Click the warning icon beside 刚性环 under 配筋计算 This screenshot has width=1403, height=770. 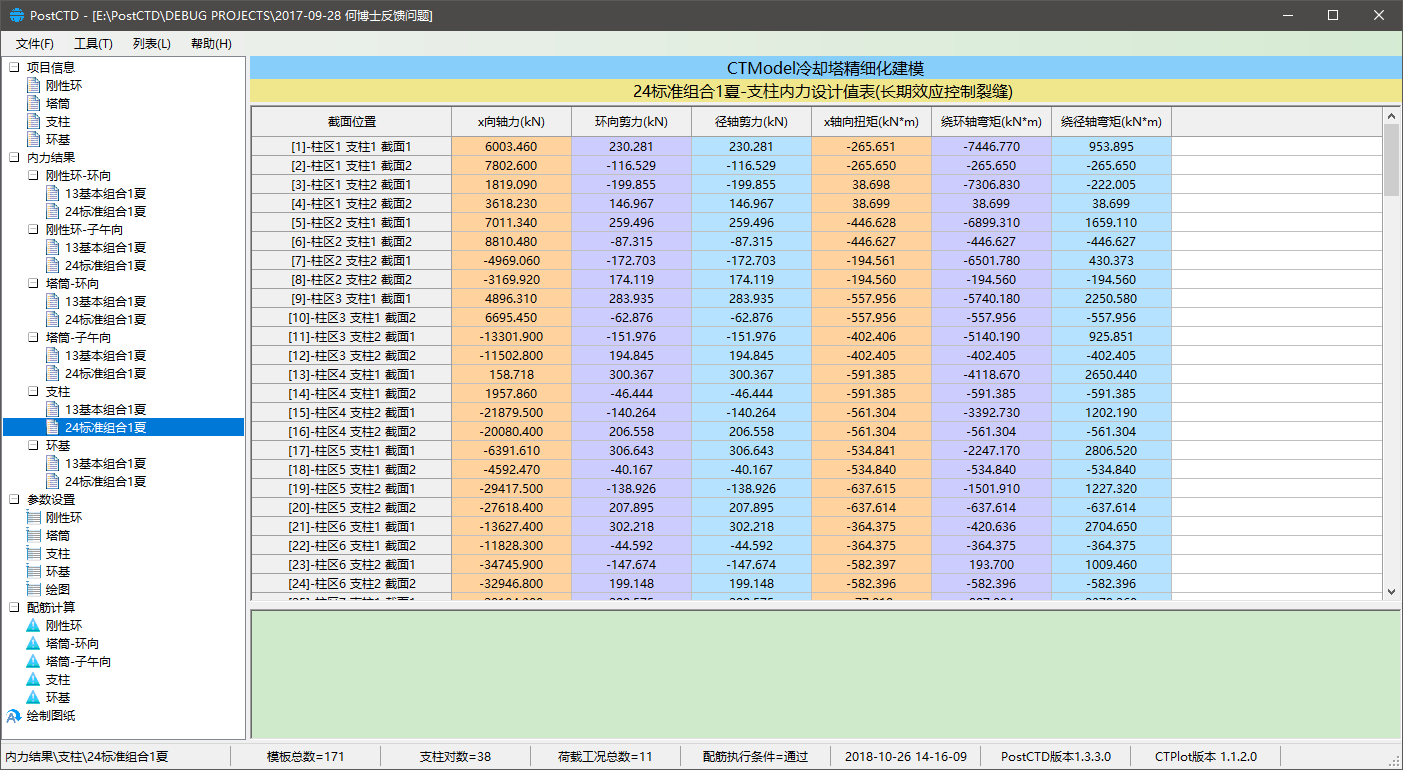point(33,626)
